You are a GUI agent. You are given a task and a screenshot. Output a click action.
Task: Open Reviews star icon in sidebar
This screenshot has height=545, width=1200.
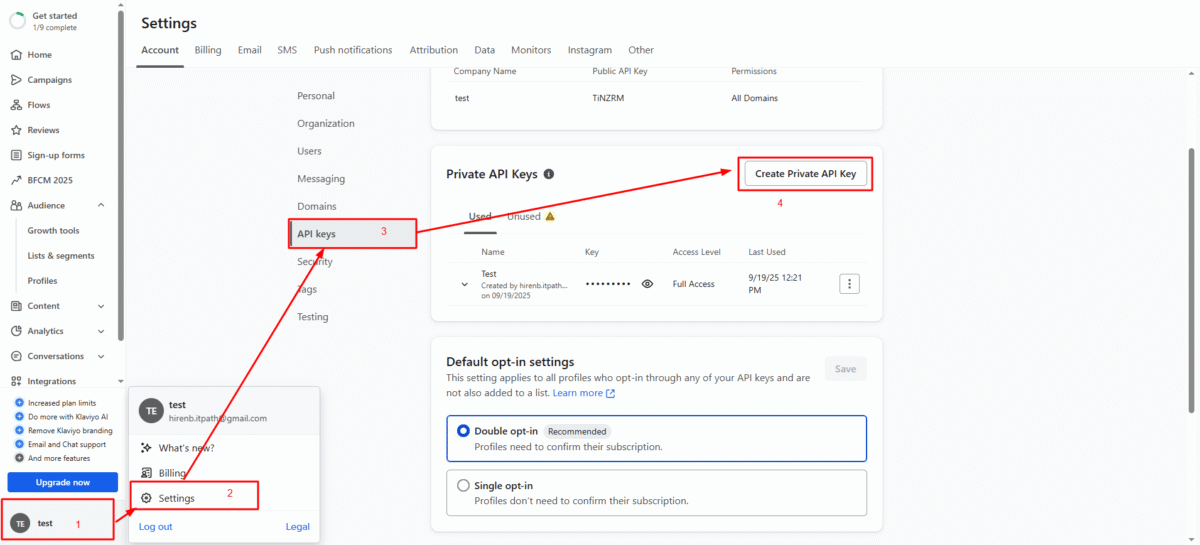tap(17, 130)
